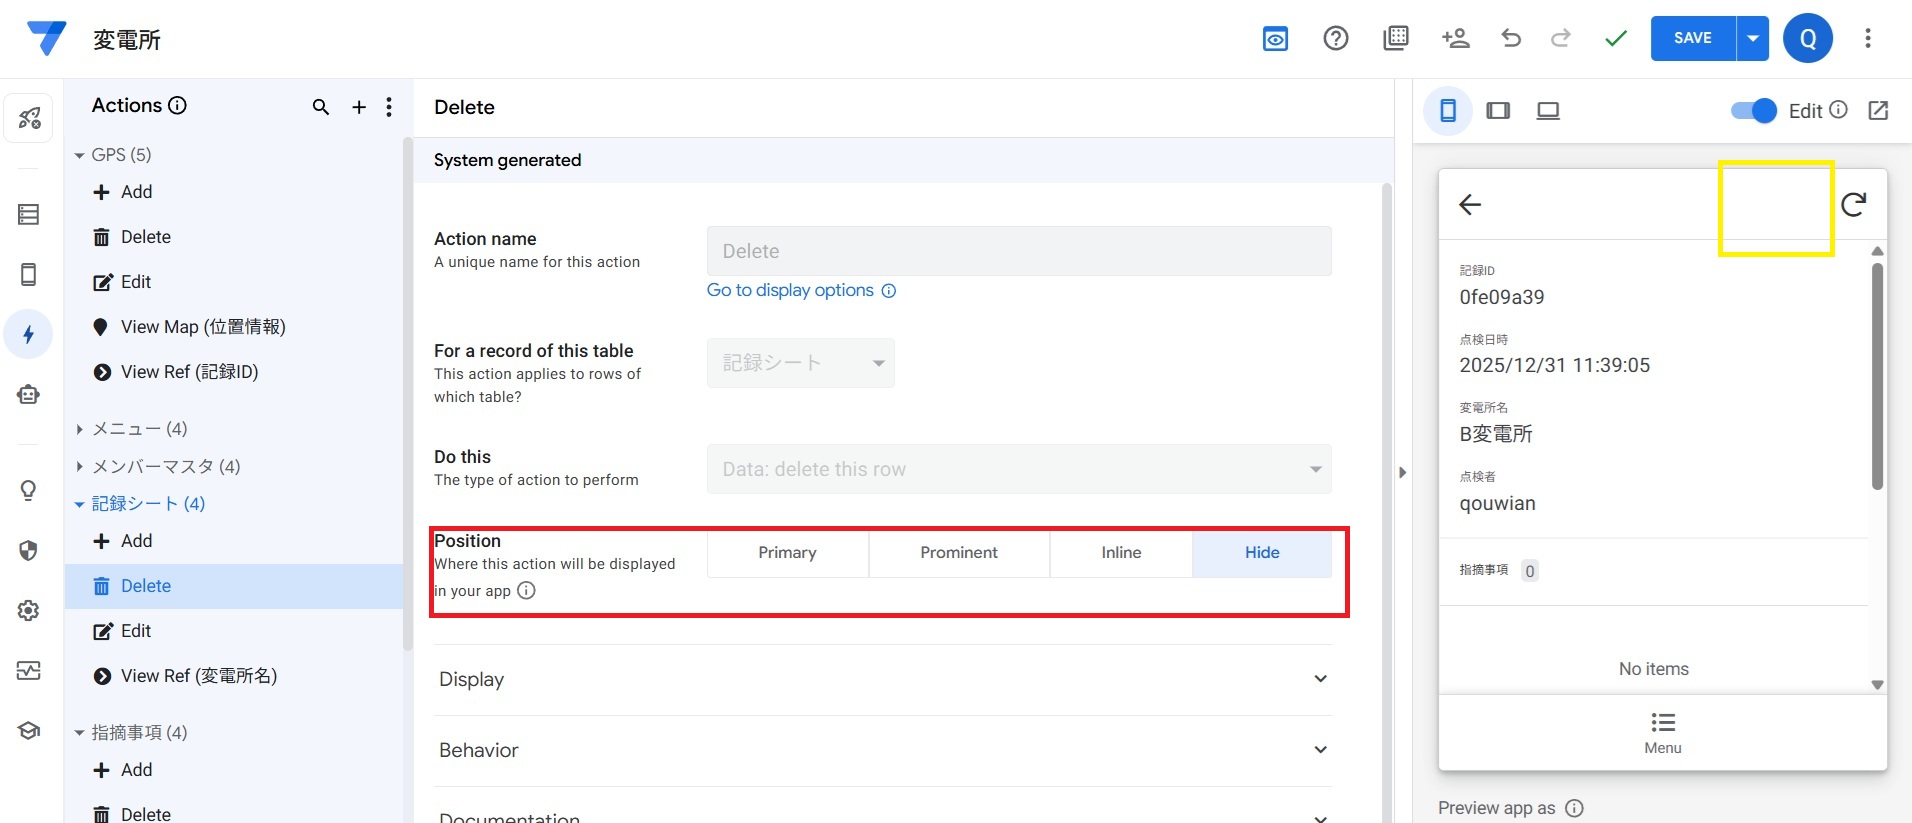Refresh the app preview
The width and height of the screenshot is (1912, 823).
click(1853, 205)
